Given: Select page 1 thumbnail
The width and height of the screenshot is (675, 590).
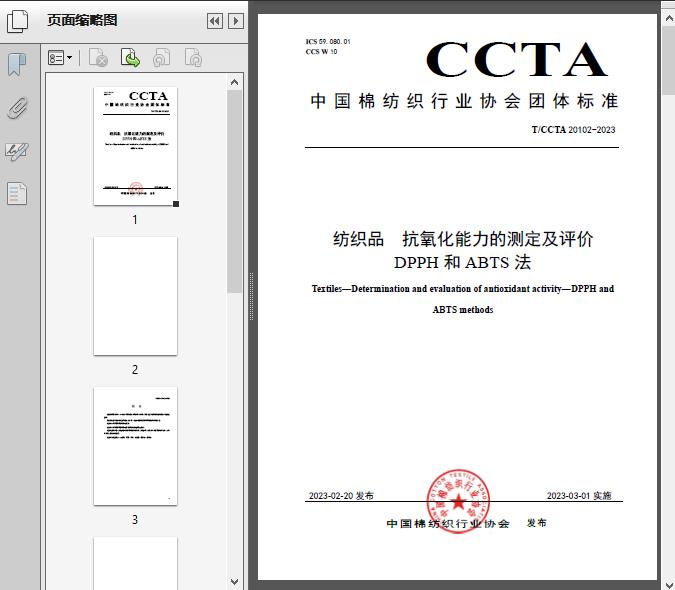Looking at the screenshot, I should [x=136, y=146].
